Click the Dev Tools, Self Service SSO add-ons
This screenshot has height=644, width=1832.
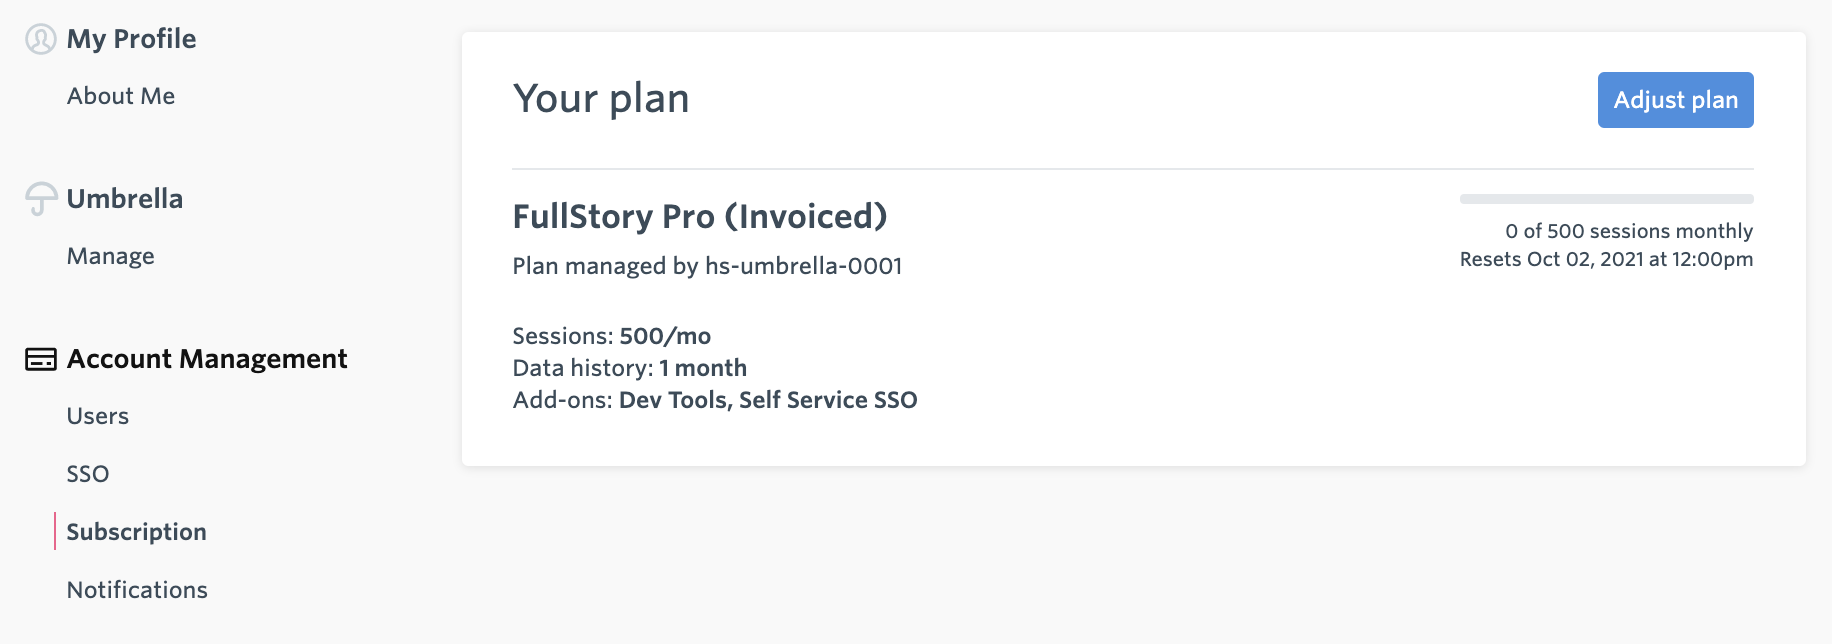(768, 400)
